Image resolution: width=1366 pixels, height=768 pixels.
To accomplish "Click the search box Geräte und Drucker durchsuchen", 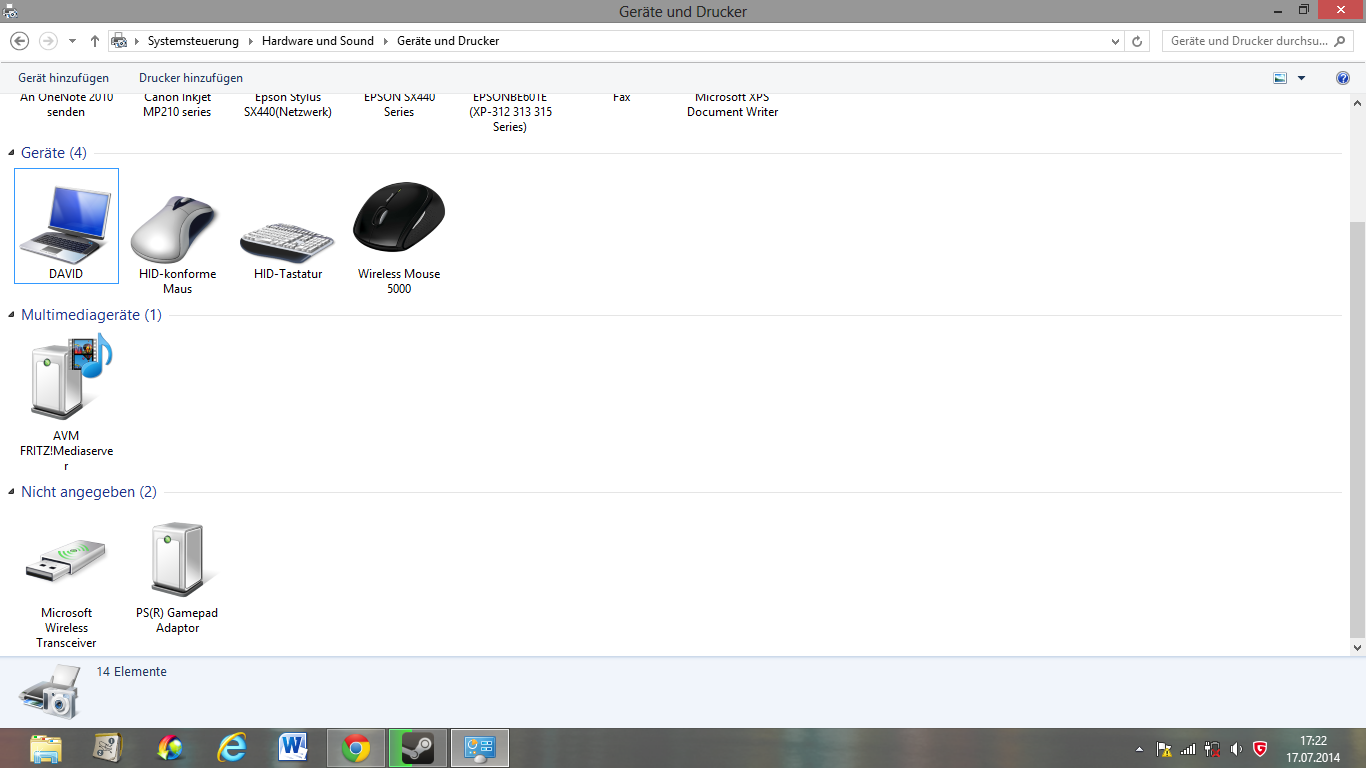I will (1259, 41).
